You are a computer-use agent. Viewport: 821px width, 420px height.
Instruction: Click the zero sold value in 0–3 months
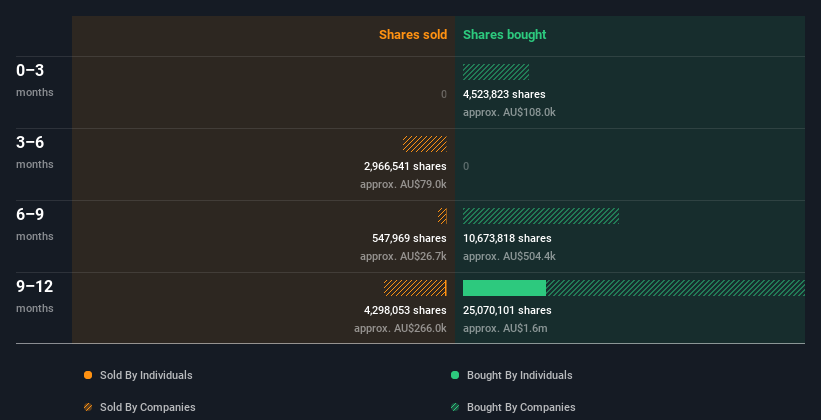(x=444, y=94)
